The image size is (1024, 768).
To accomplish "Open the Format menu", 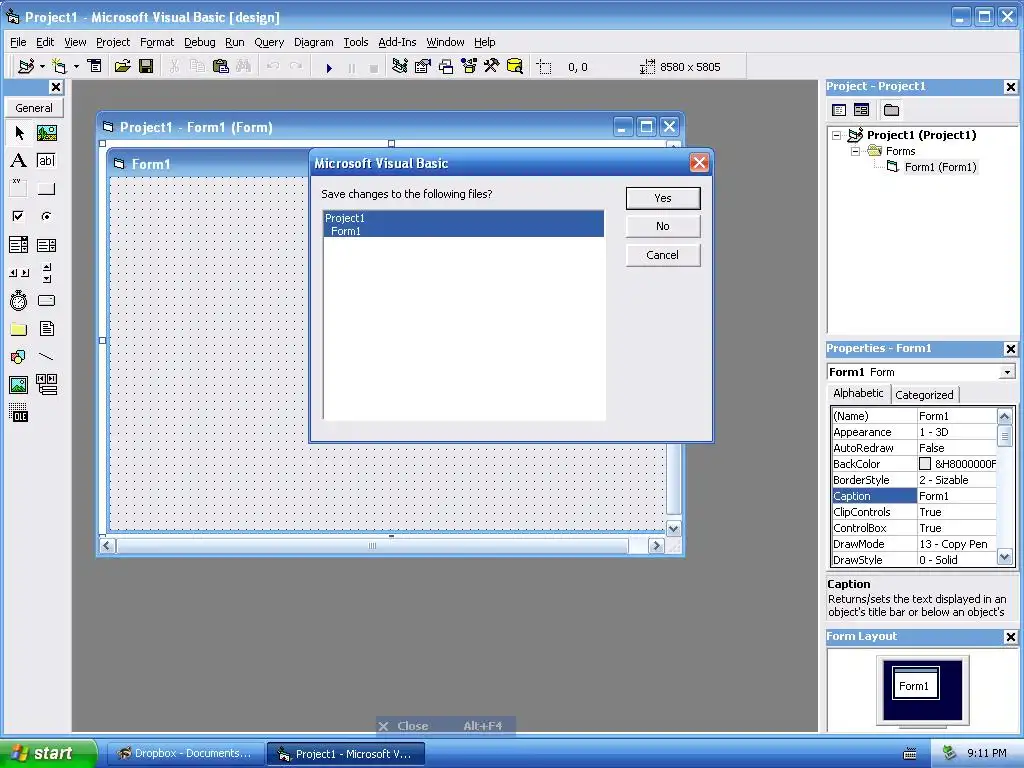I will [x=157, y=42].
